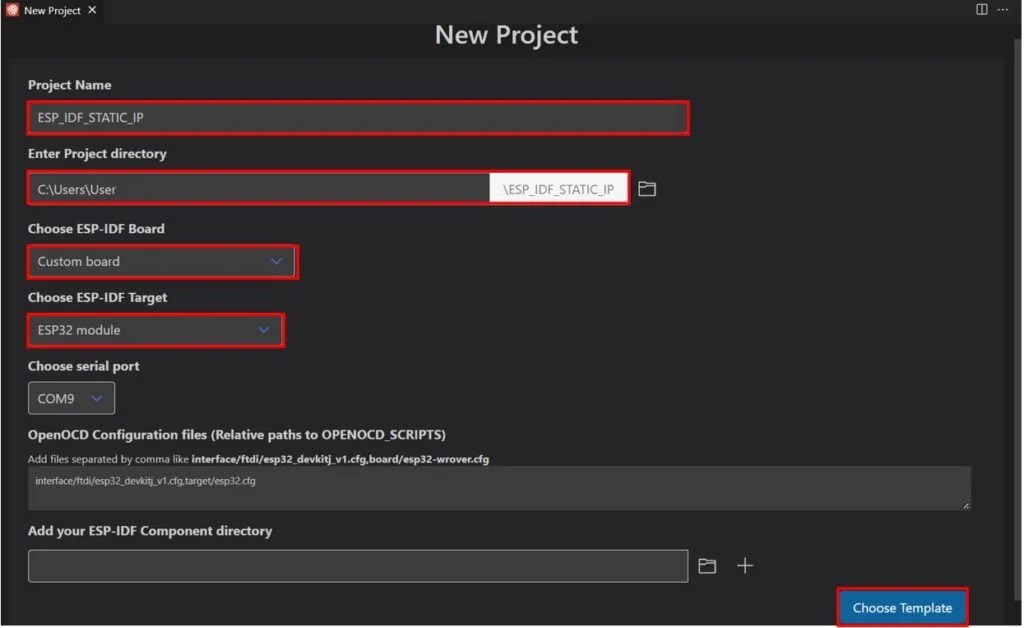
Task: Open folder picker for the project directory
Action: point(646,187)
